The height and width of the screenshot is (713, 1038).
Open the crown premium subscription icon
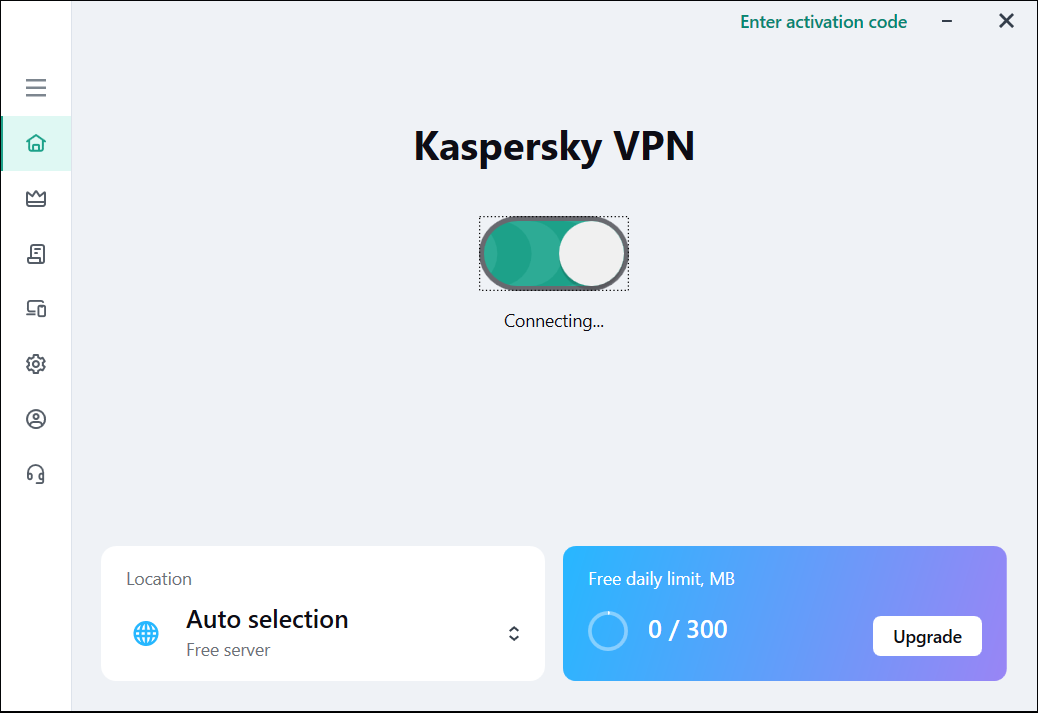coord(36,199)
